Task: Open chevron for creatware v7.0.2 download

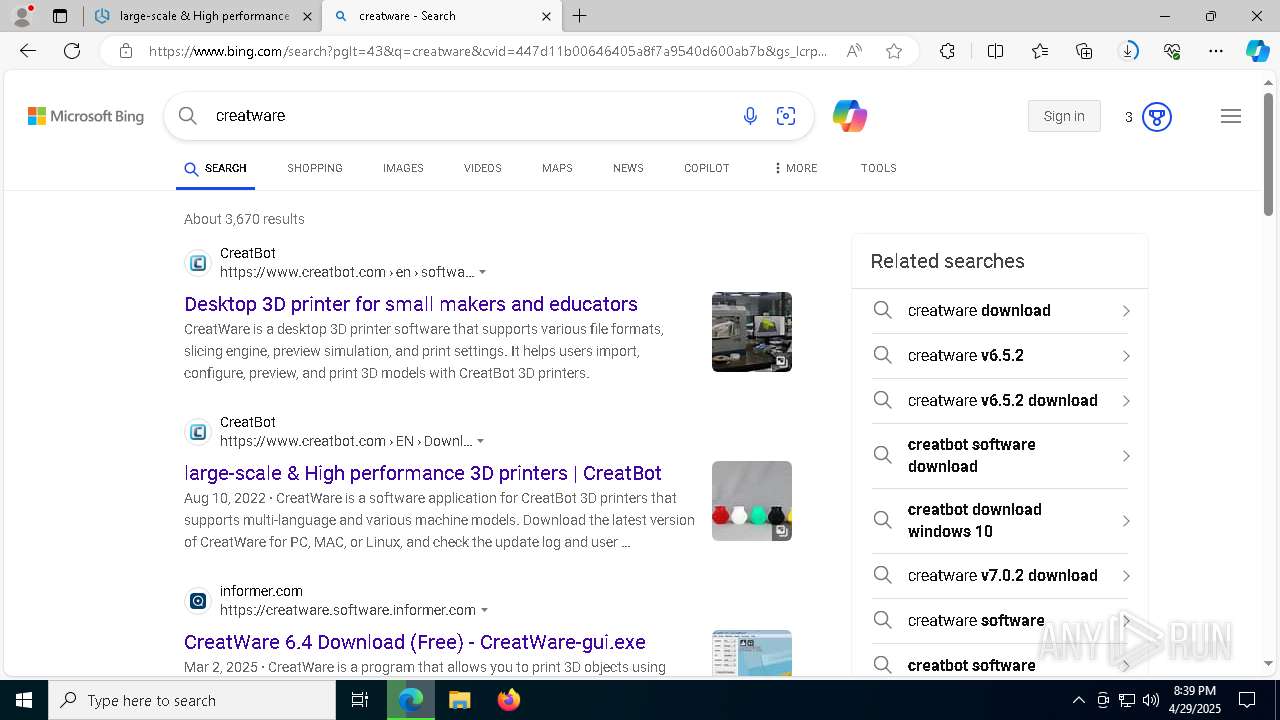Action: pyautogui.click(x=1126, y=576)
